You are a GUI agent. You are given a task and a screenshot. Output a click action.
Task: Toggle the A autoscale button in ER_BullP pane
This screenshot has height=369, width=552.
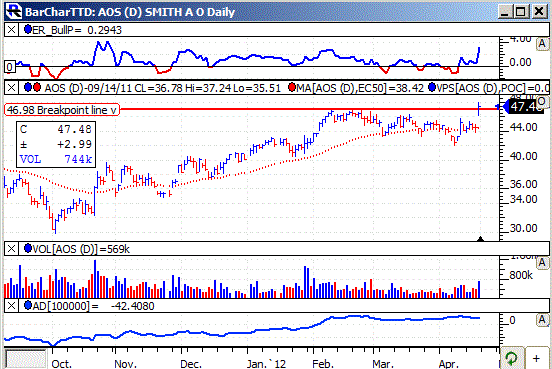[542, 44]
